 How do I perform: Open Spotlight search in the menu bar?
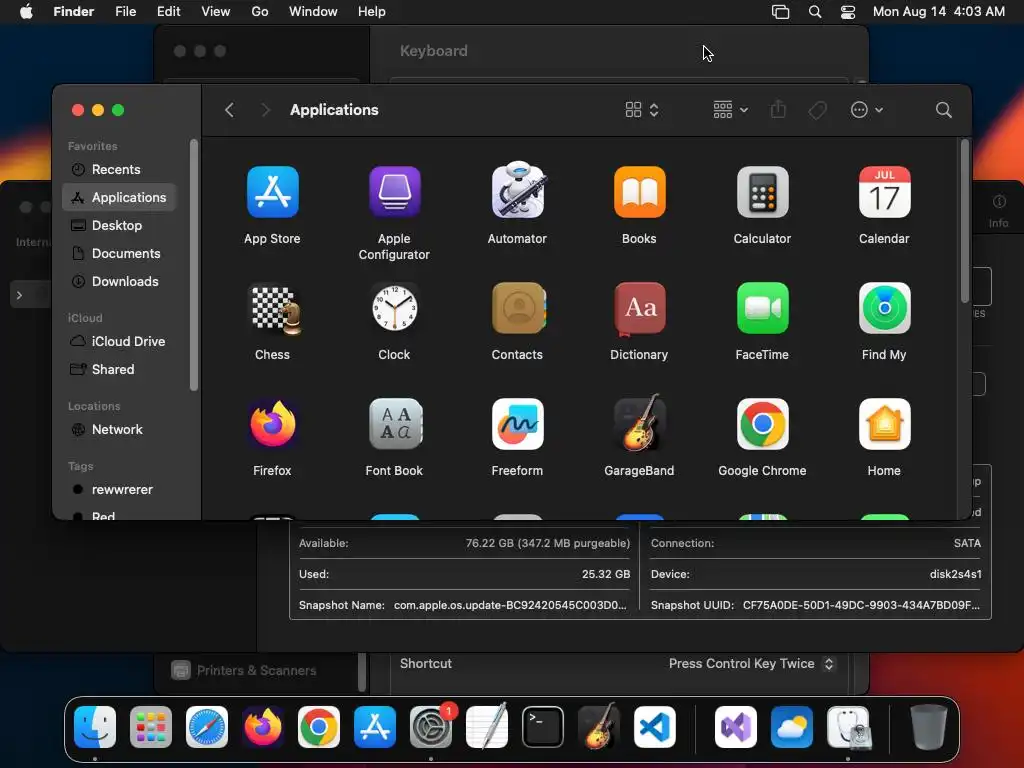pyautogui.click(x=814, y=12)
